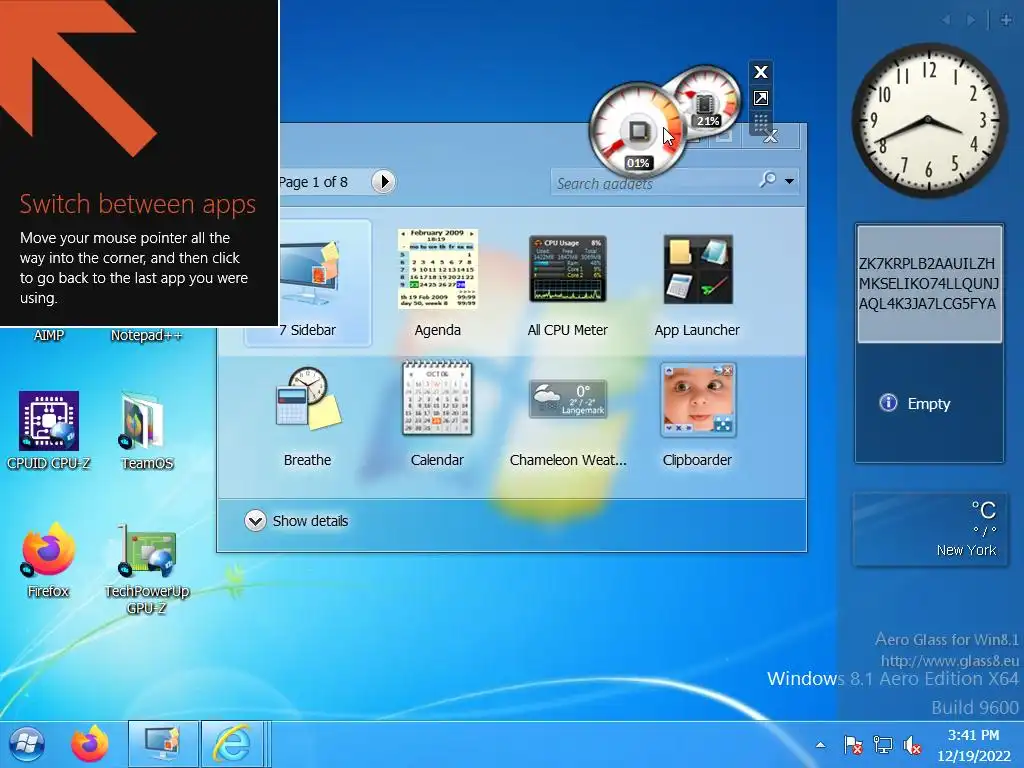
Task: Open the New York weather gadget
Action: point(930,529)
